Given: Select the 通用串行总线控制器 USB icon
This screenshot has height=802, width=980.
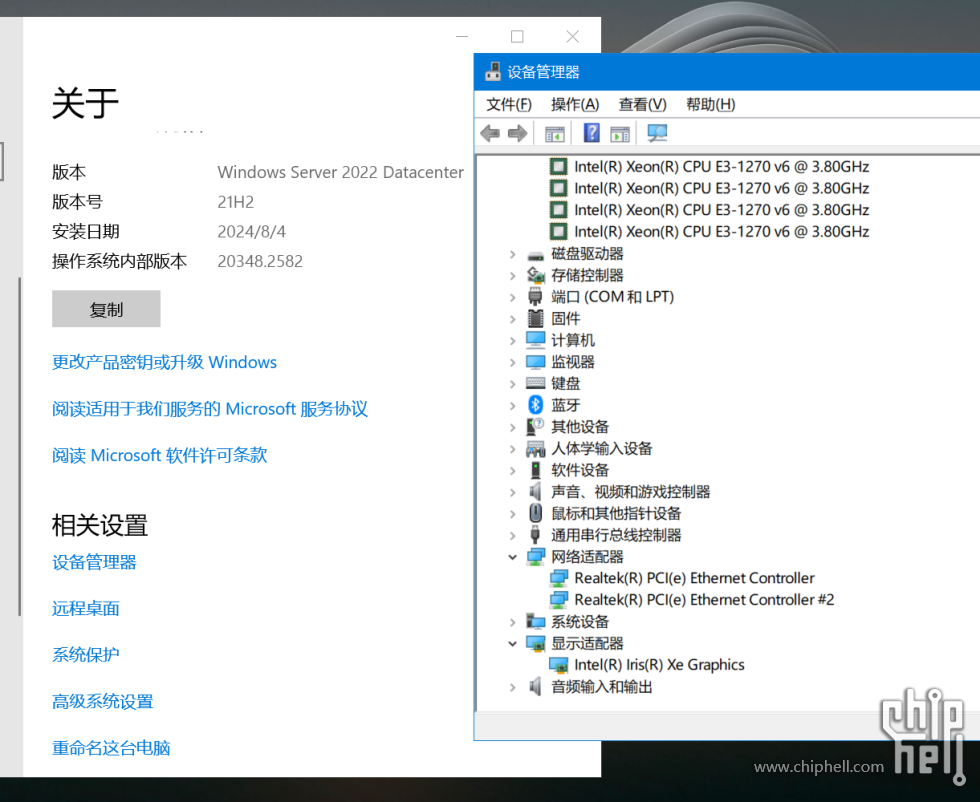Looking at the screenshot, I should [536, 535].
